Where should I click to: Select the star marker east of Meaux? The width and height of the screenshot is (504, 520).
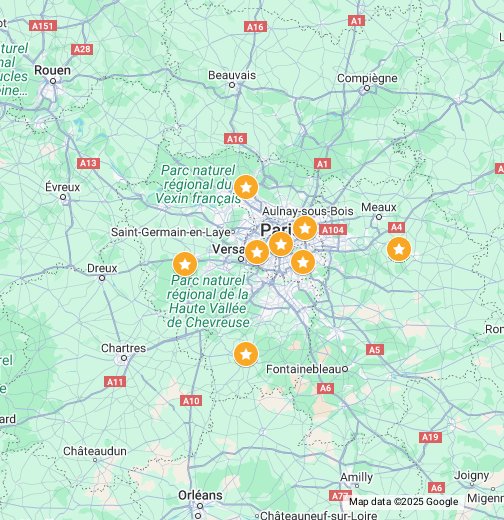coord(399,249)
